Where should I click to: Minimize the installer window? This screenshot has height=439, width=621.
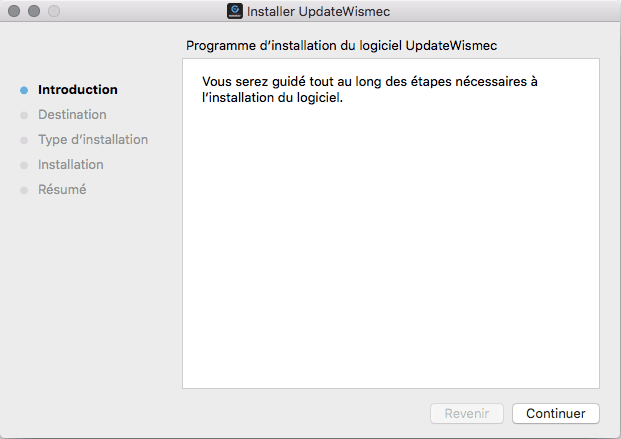click(x=34, y=11)
